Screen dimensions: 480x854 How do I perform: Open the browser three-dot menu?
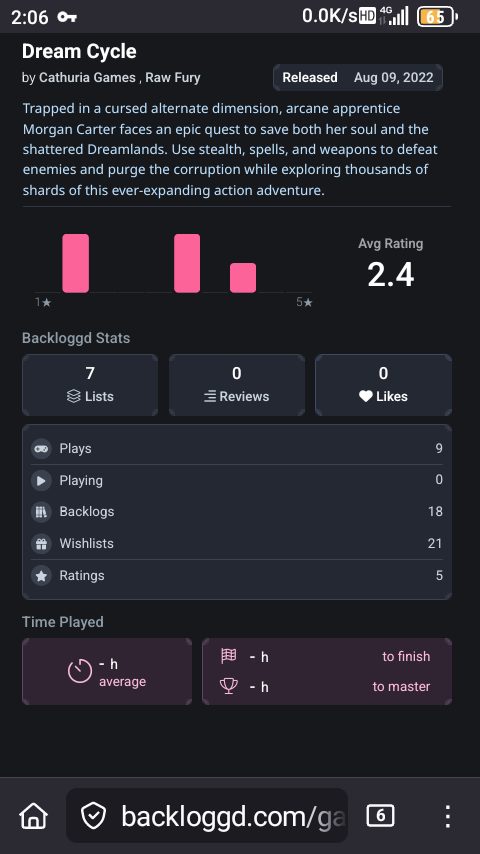(447, 816)
